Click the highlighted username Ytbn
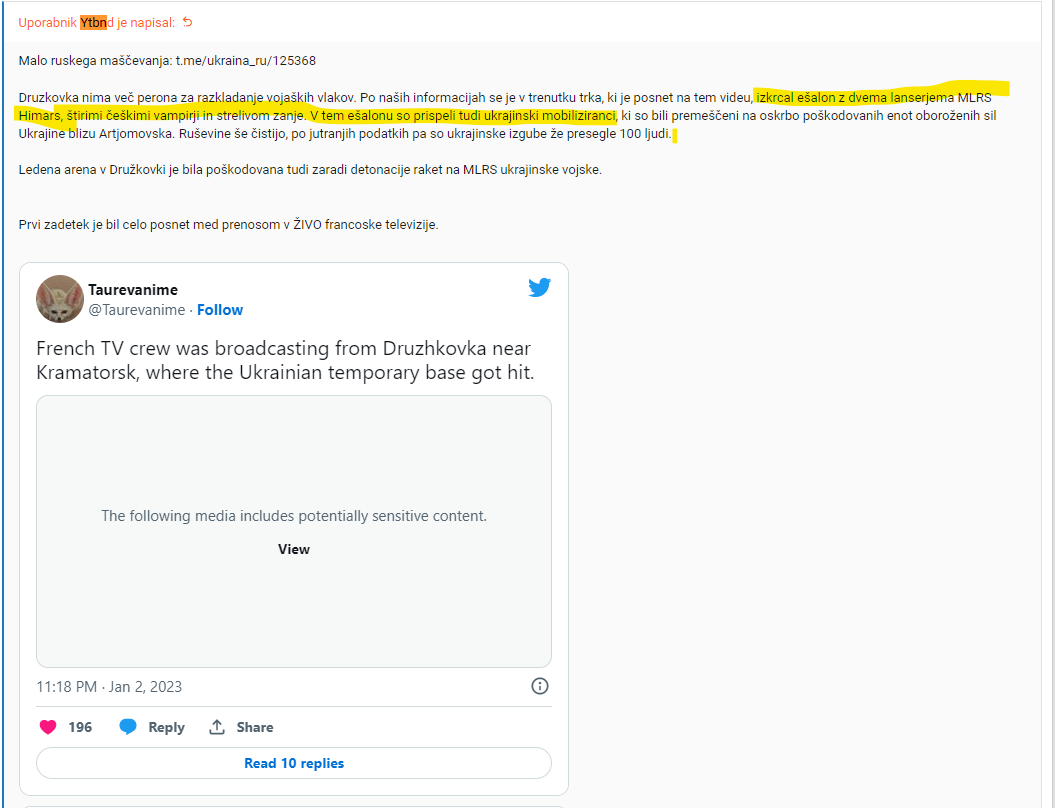 [94, 22]
